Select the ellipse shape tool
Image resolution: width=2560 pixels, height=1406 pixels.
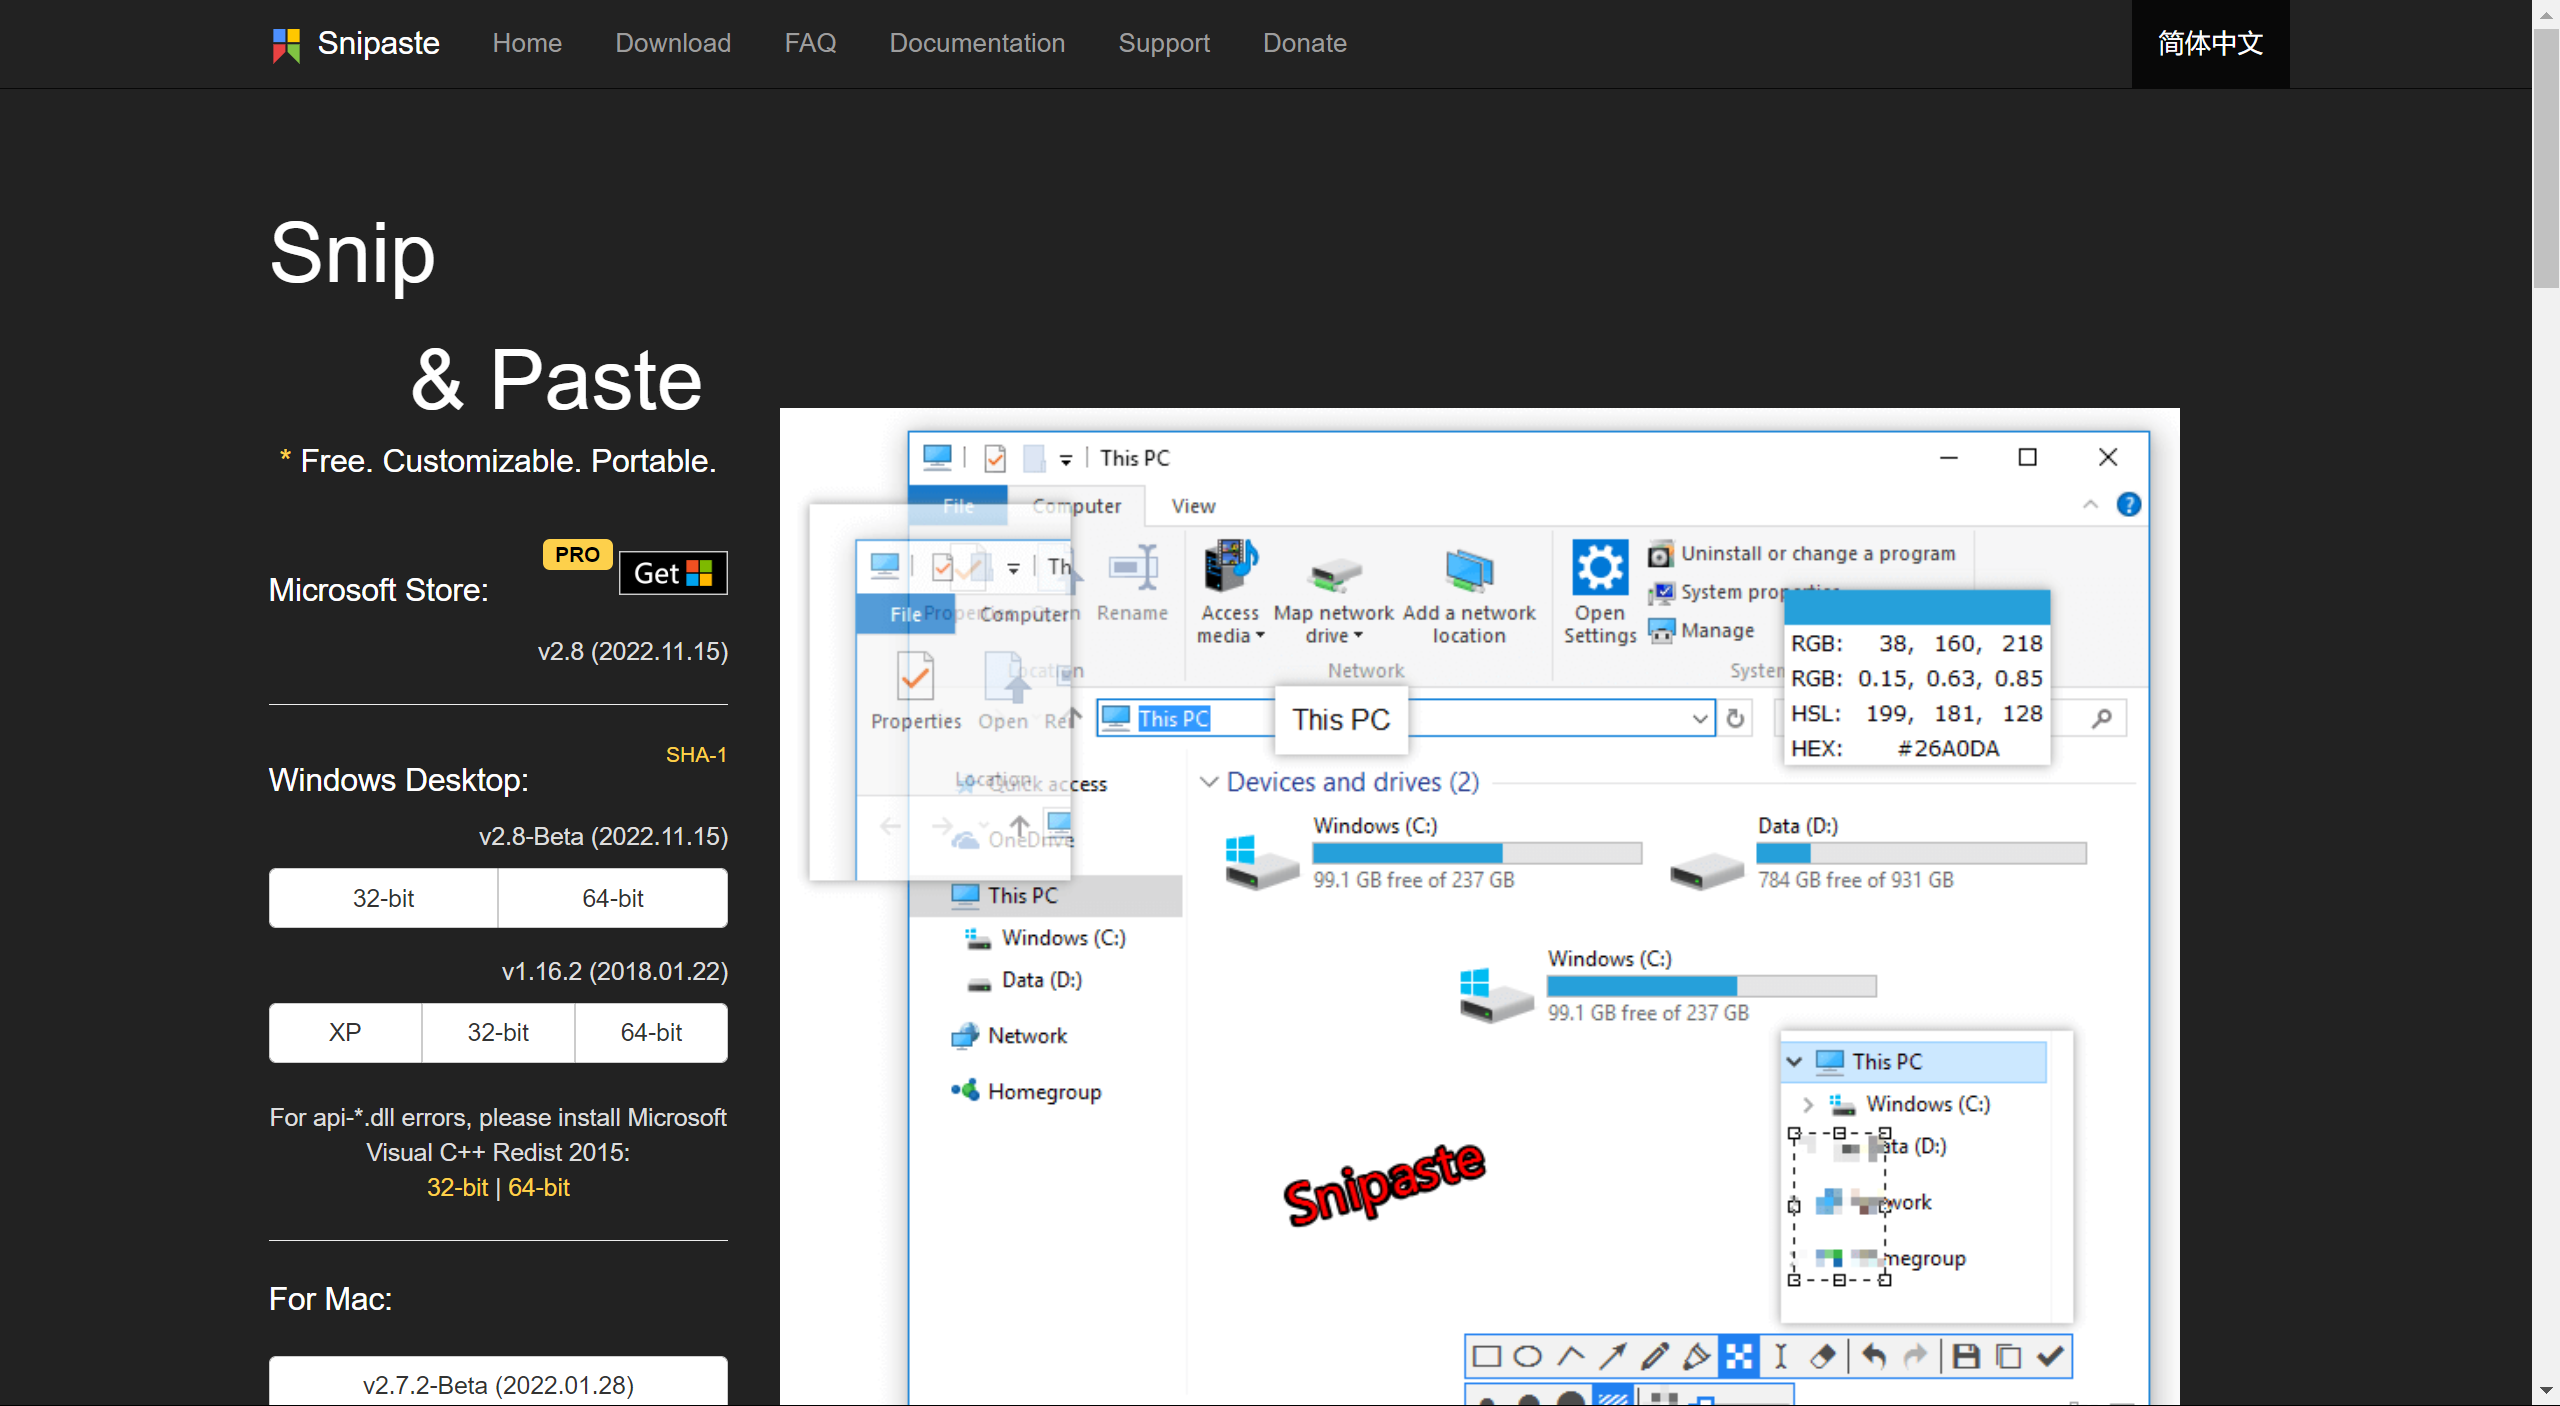click(x=1528, y=1356)
